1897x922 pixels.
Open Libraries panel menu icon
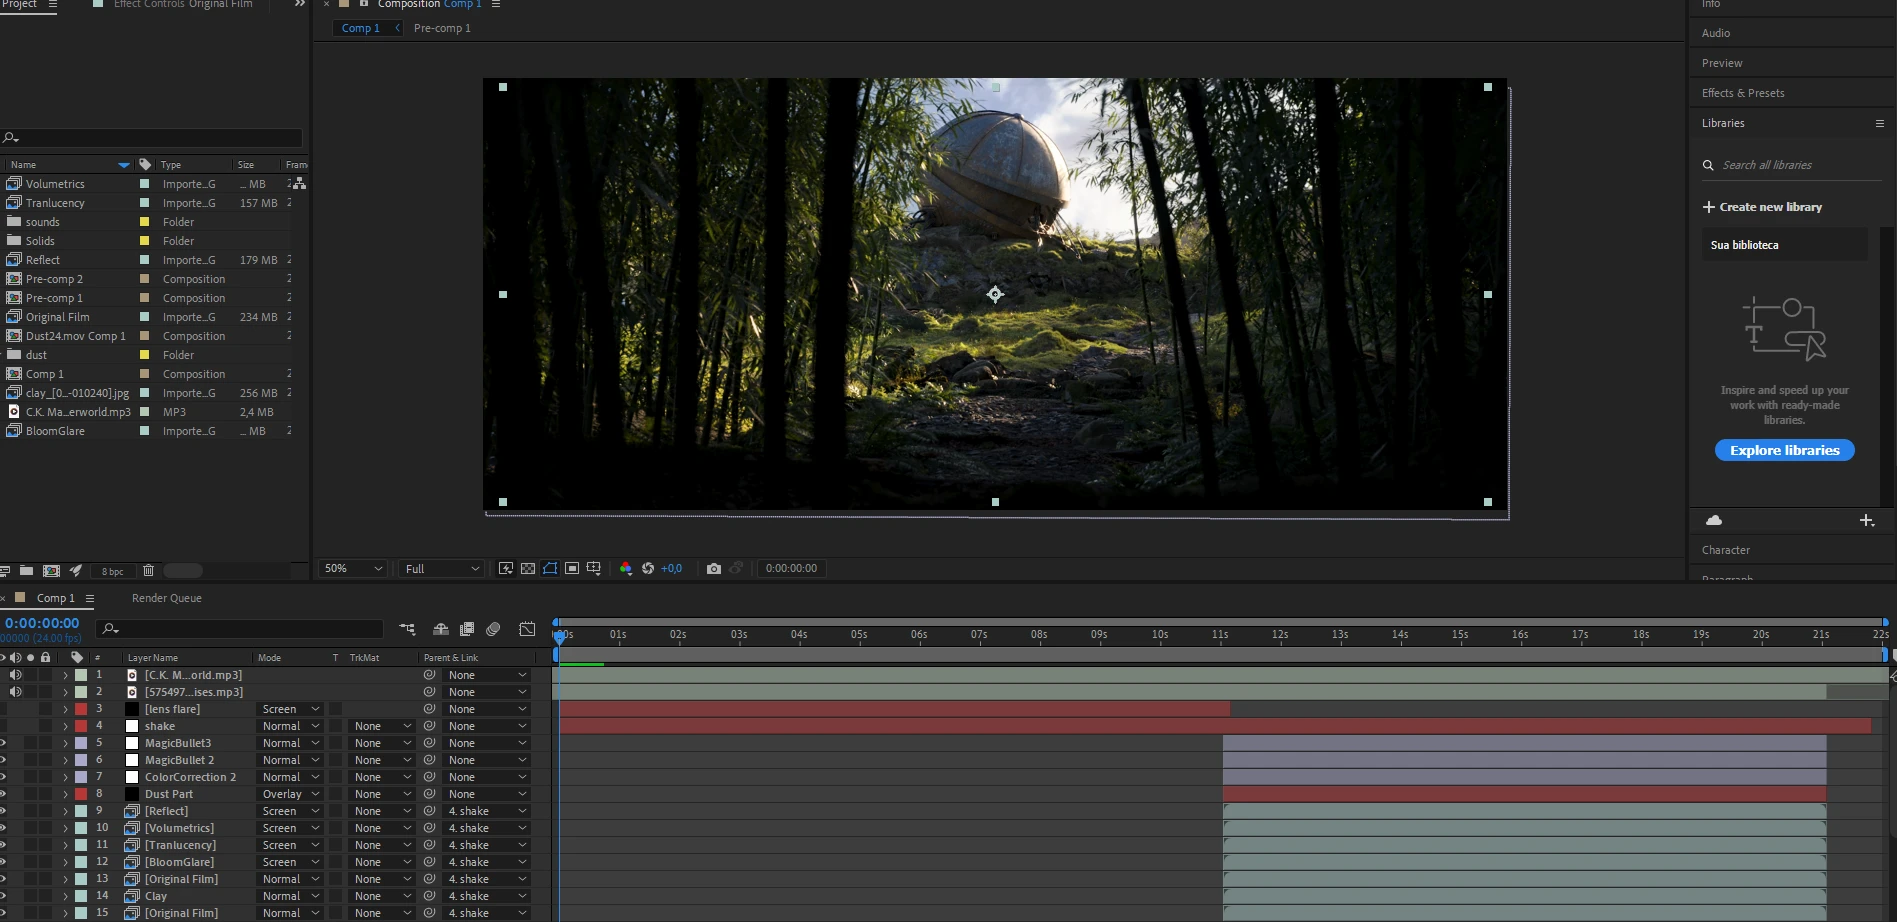click(x=1880, y=123)
